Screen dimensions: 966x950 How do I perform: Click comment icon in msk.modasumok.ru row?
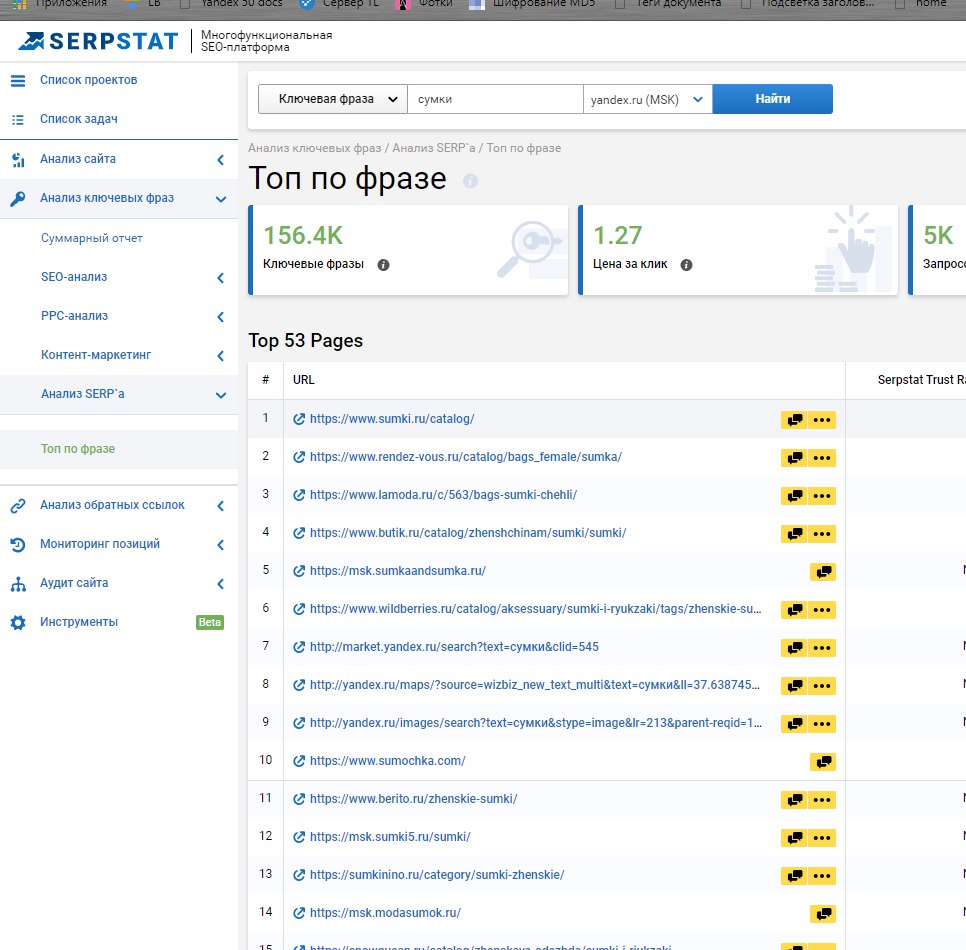823,914
